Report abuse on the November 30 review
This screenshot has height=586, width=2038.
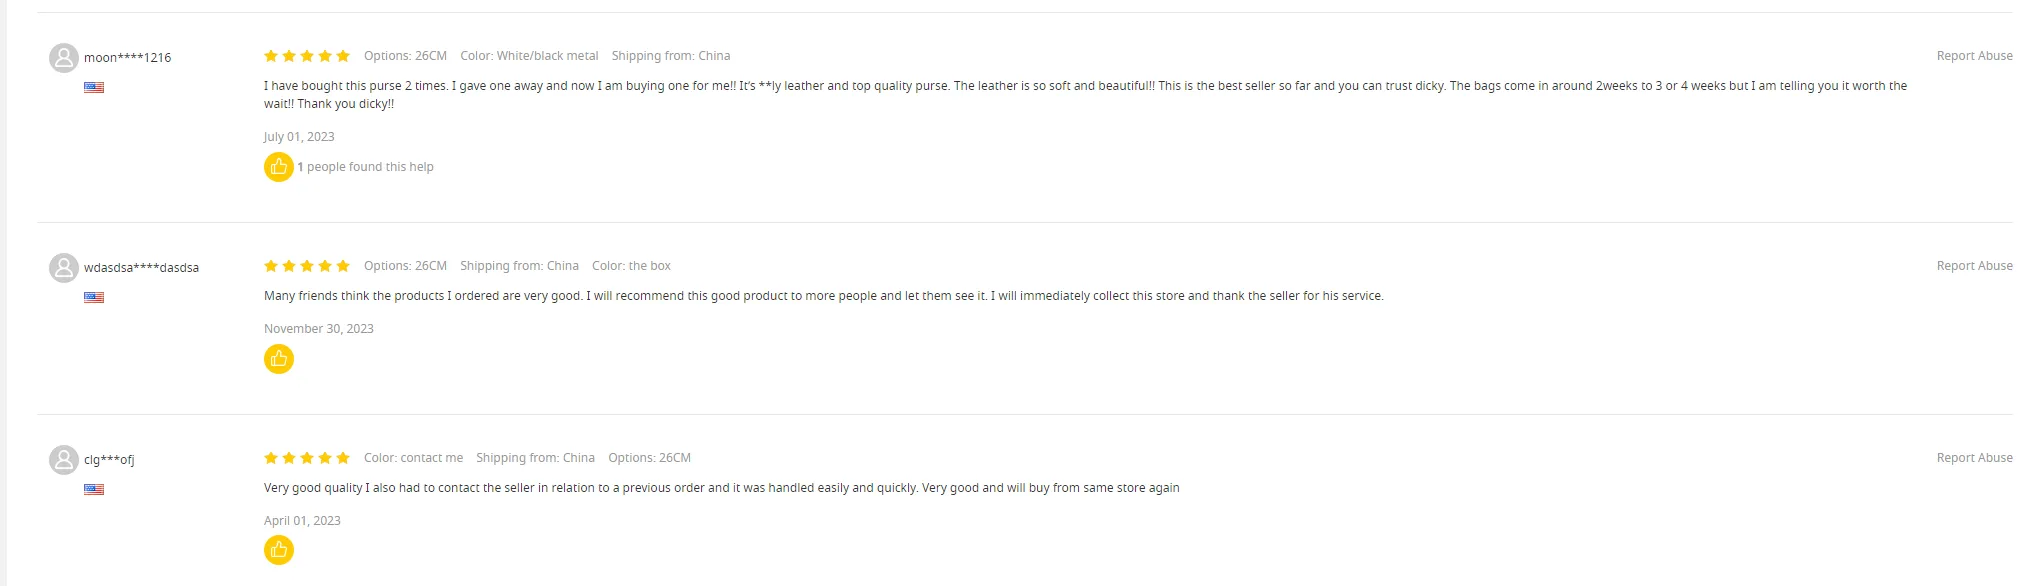point(1974,266)
